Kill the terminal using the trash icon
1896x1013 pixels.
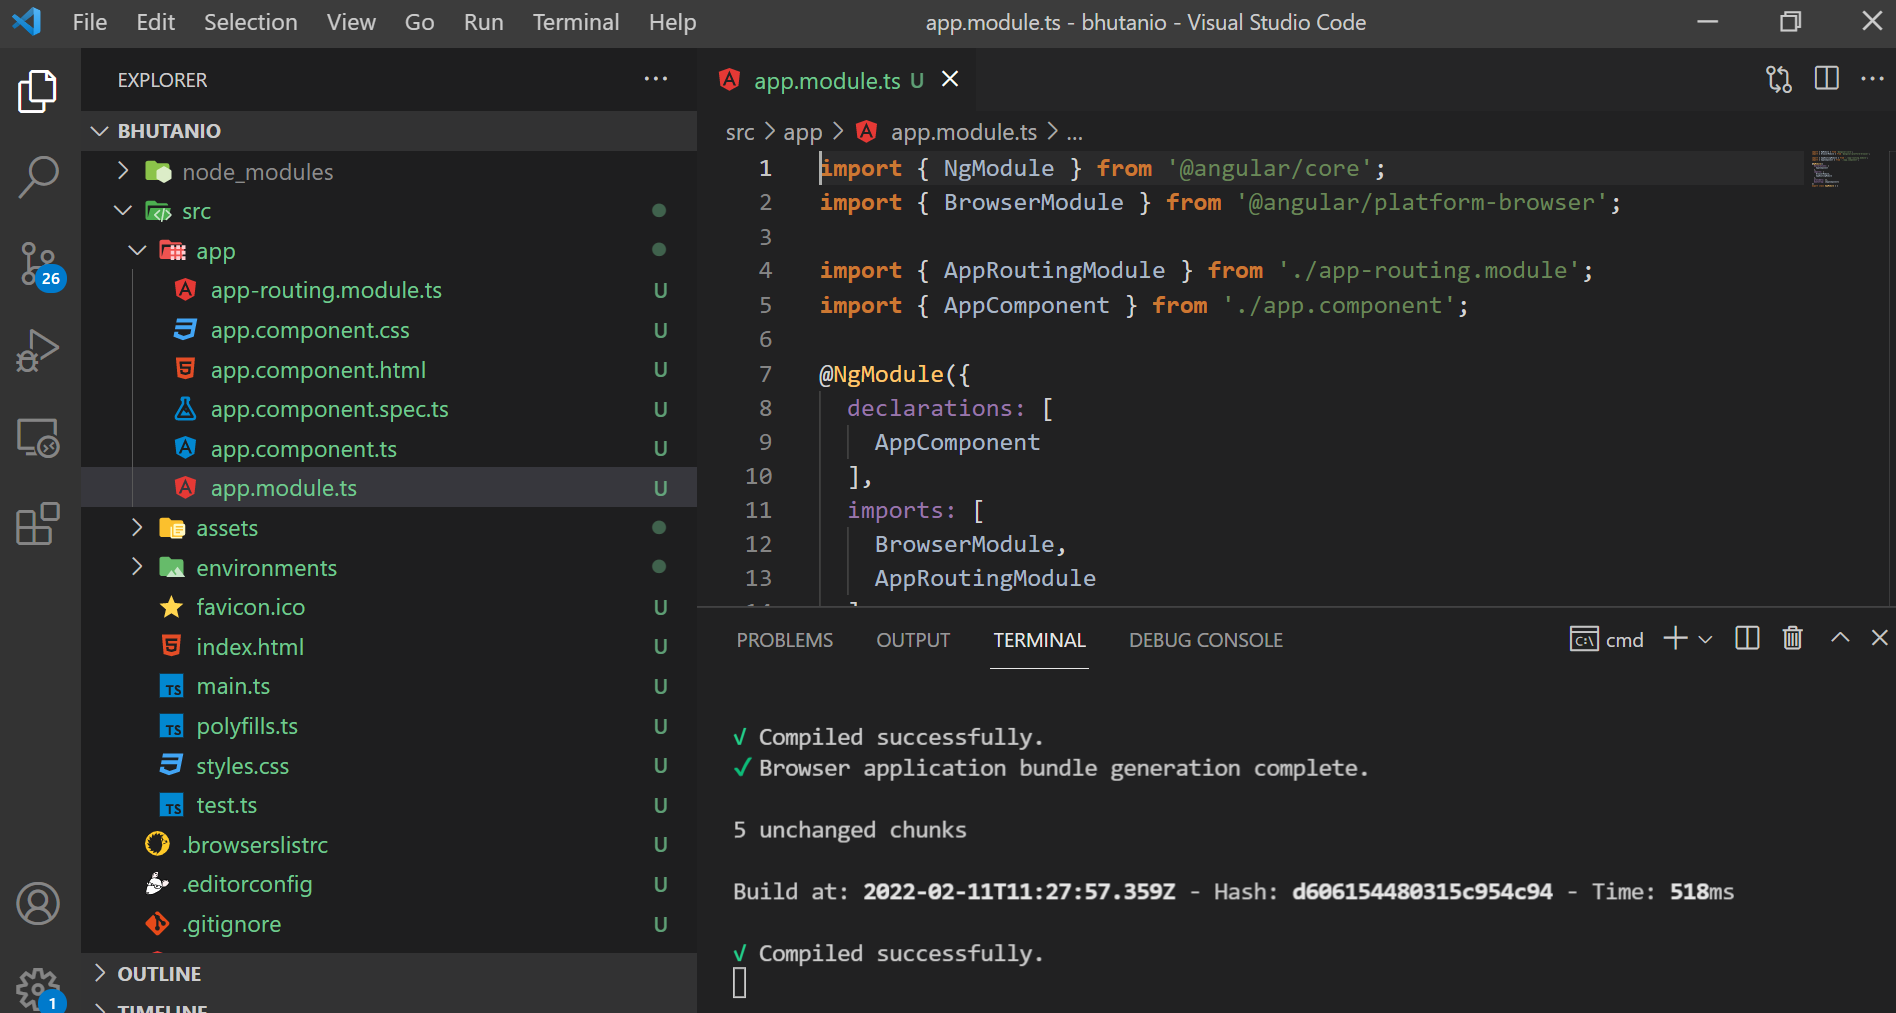coord(1791,638)
